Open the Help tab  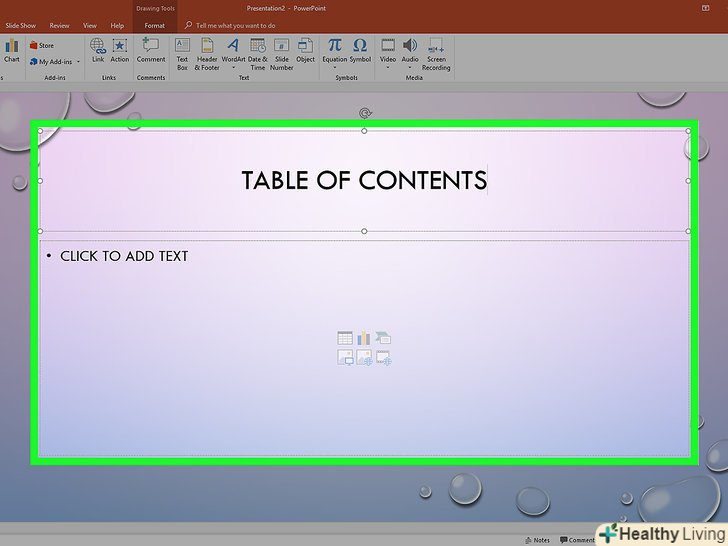point(117,26)
